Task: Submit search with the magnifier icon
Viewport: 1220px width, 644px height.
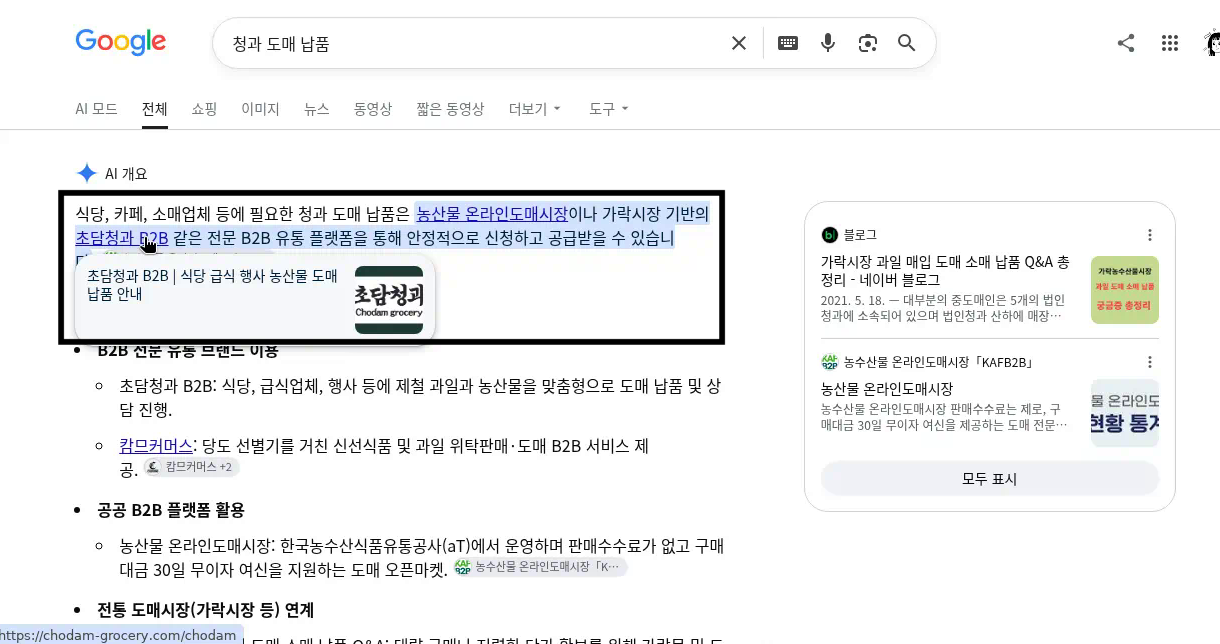Action: 906,43
